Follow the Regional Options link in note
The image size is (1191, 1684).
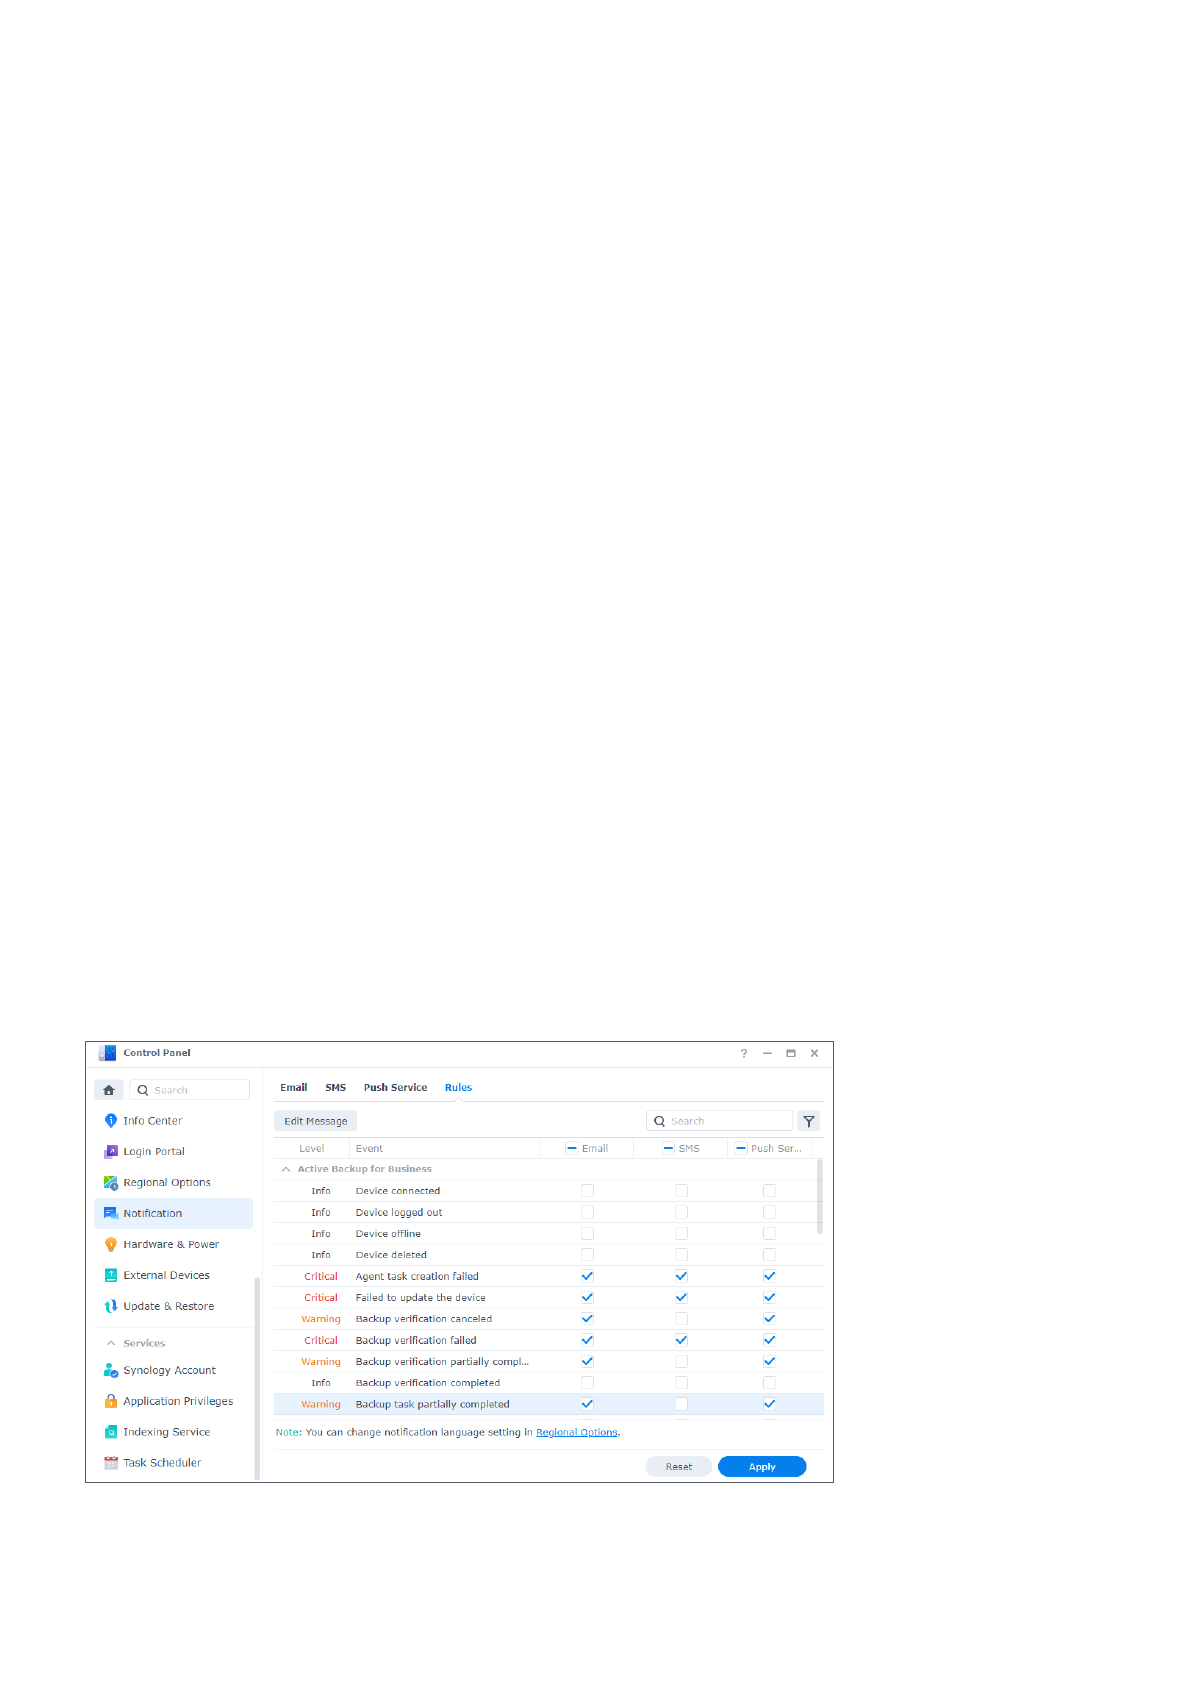pos(576,1433)
